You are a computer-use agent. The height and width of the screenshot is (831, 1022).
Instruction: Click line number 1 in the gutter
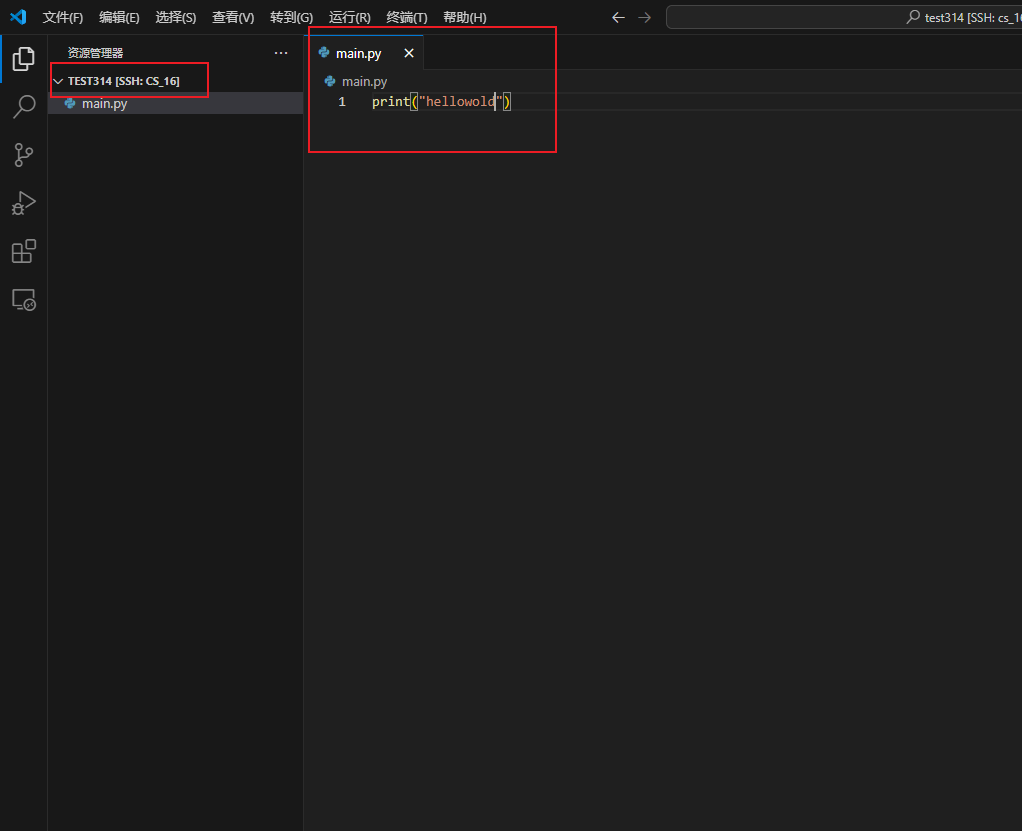point(342,102)
